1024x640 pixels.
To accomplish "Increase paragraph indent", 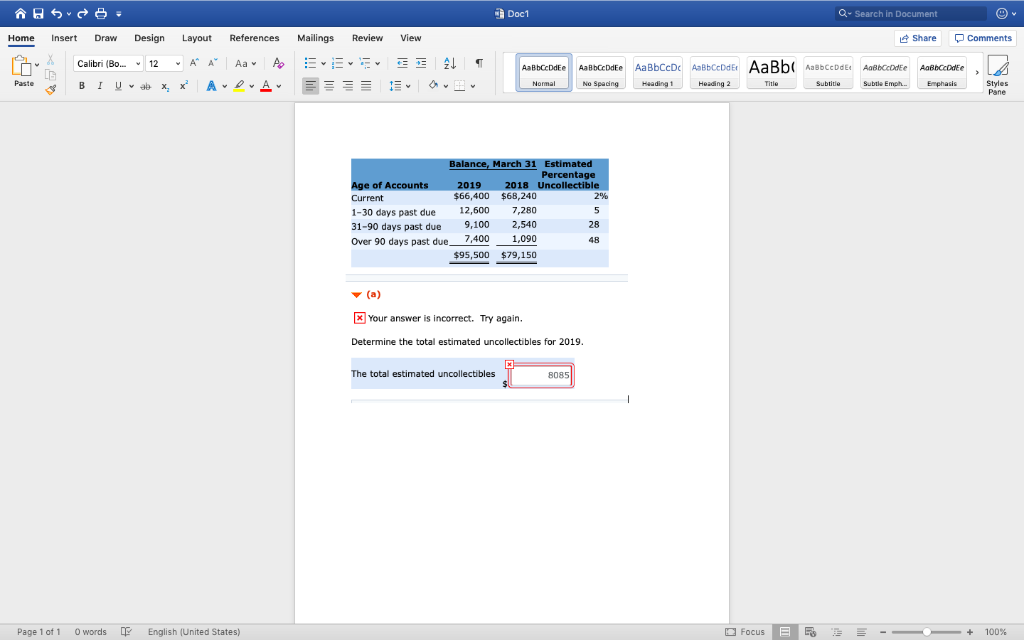I will (419, 62).
